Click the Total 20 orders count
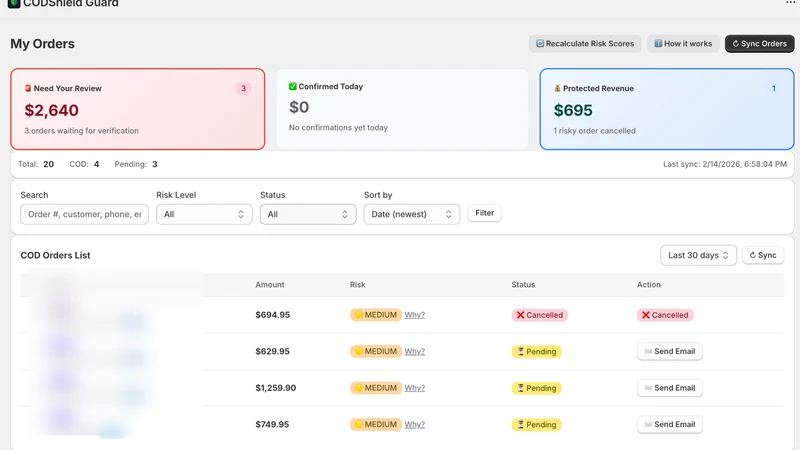The image size is (800, 450). [x=36, y=164]
